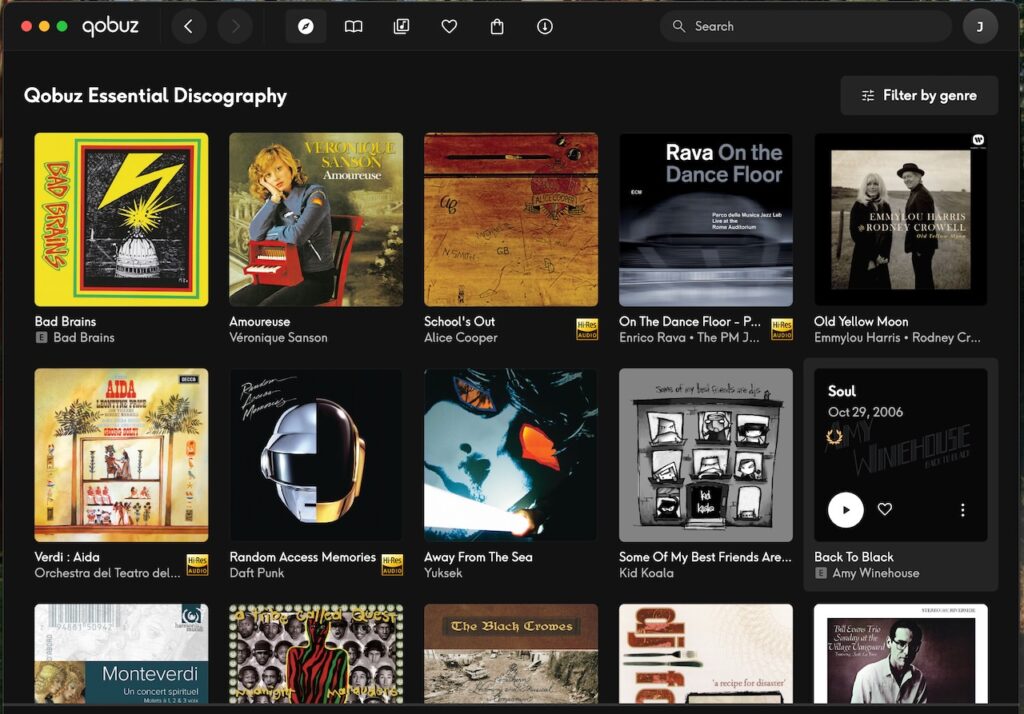This screenshot has height=714, width=1024.
Task: Open Downloads with the download arrow icon
Action: click(544, 26)
